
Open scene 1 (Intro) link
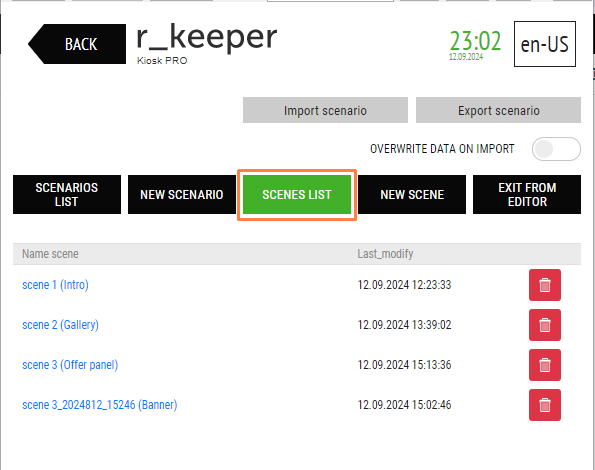[x=55, y=285]
